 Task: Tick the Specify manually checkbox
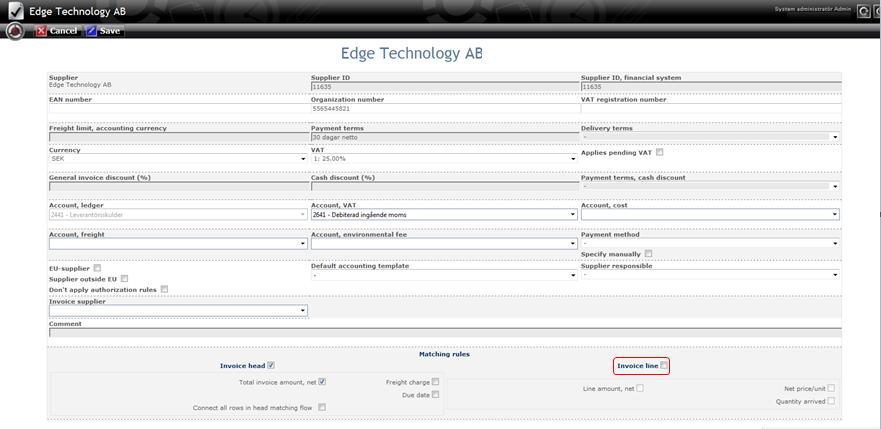(x=648, y=254)
